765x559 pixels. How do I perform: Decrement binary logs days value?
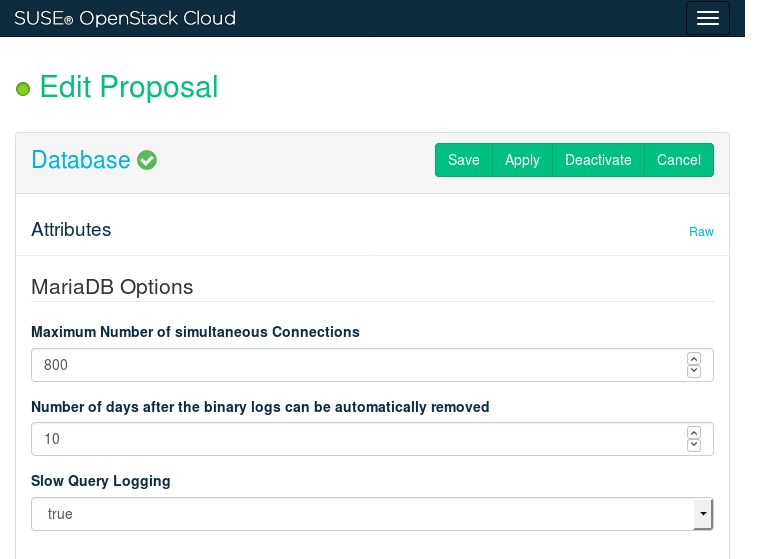694,445
